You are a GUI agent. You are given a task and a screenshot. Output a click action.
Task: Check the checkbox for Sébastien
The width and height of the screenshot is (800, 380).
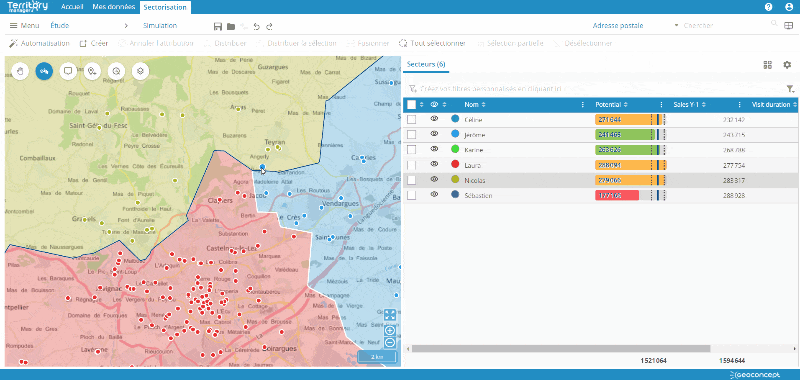(411, 195)
